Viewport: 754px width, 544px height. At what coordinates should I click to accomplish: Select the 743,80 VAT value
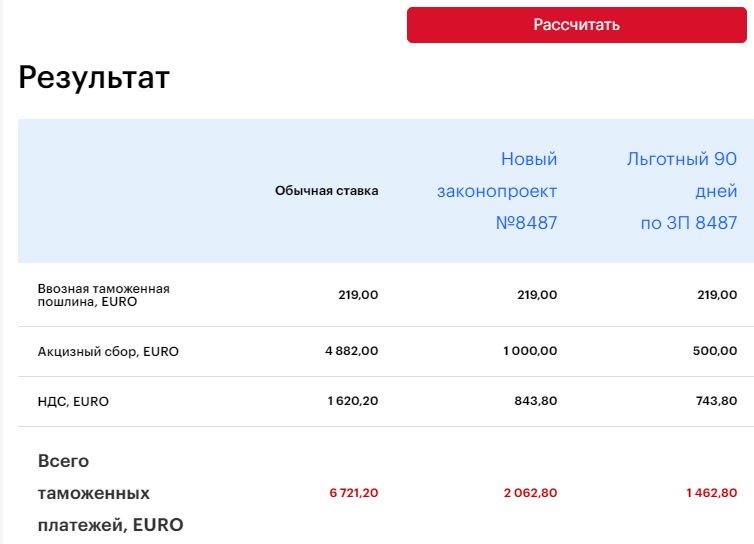point(714,401)
